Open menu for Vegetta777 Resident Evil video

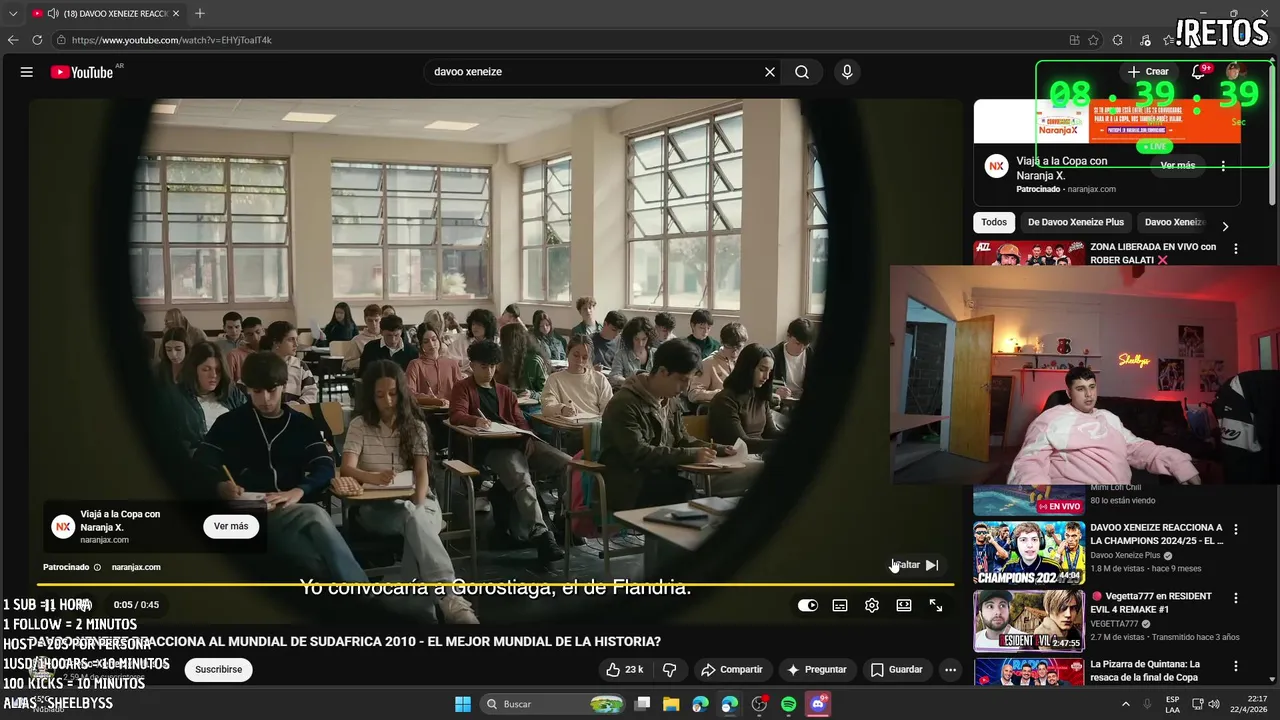(x=1236, y=598)
